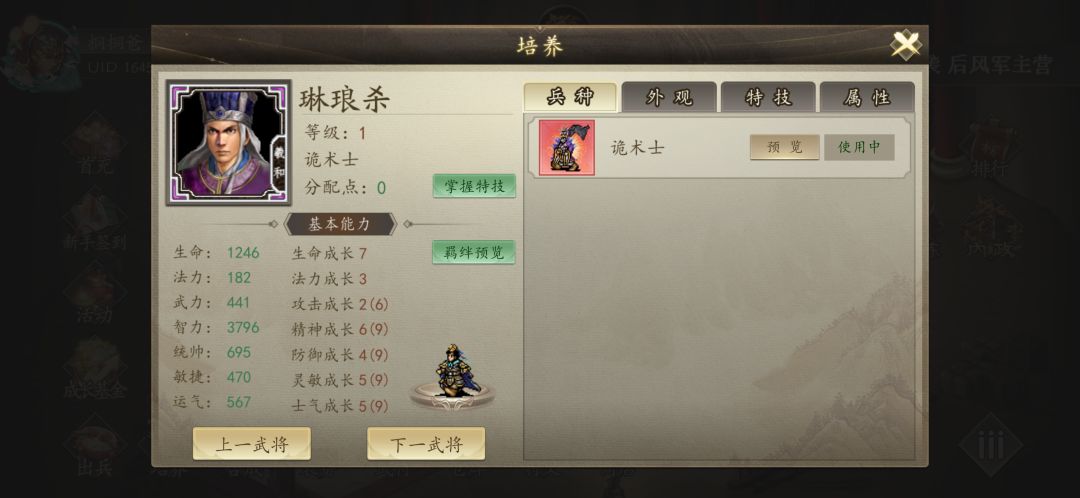Open the 特技 tab

click(x=768, y=97)
